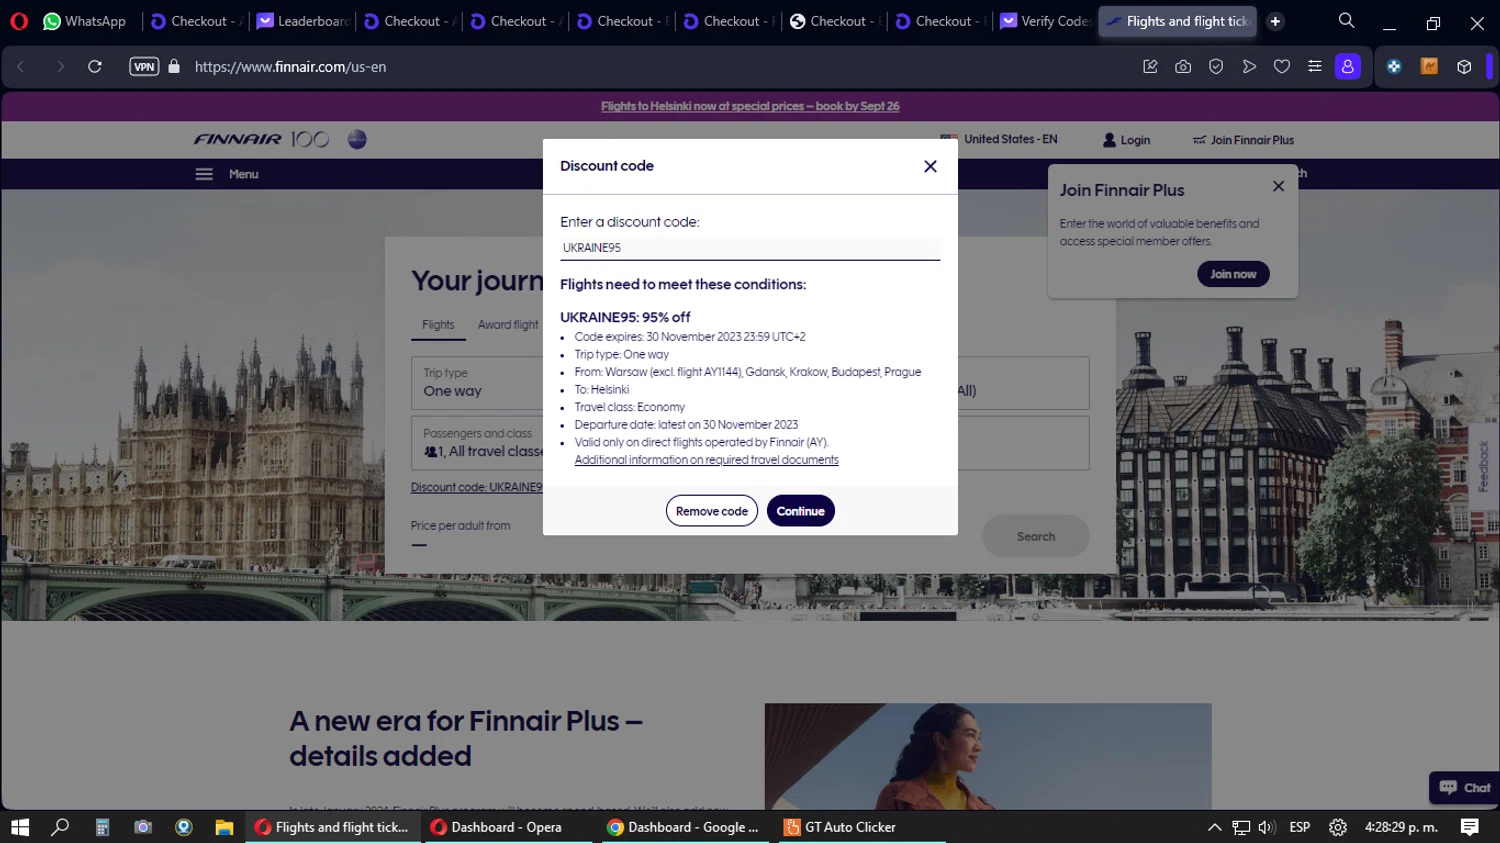Click the site lock security icon
The image size is (1500, 843).
(x=174, y=67)
